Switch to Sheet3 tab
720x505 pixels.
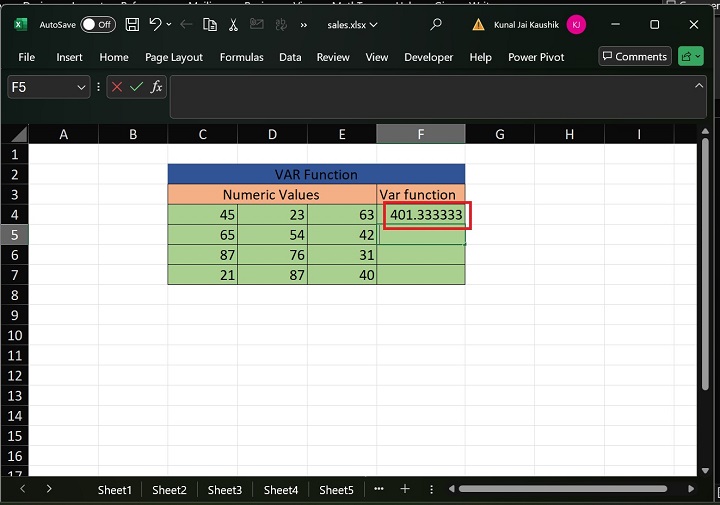(225, 490)
